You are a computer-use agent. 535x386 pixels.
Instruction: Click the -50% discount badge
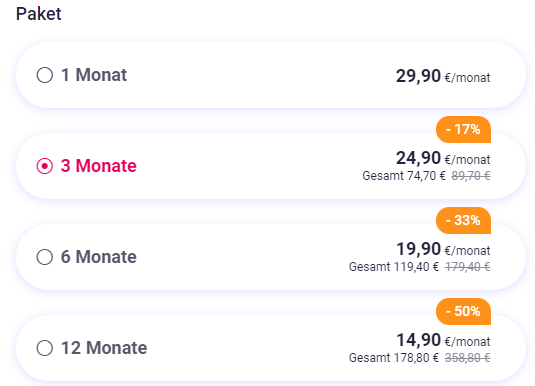[x=463, y=311]
